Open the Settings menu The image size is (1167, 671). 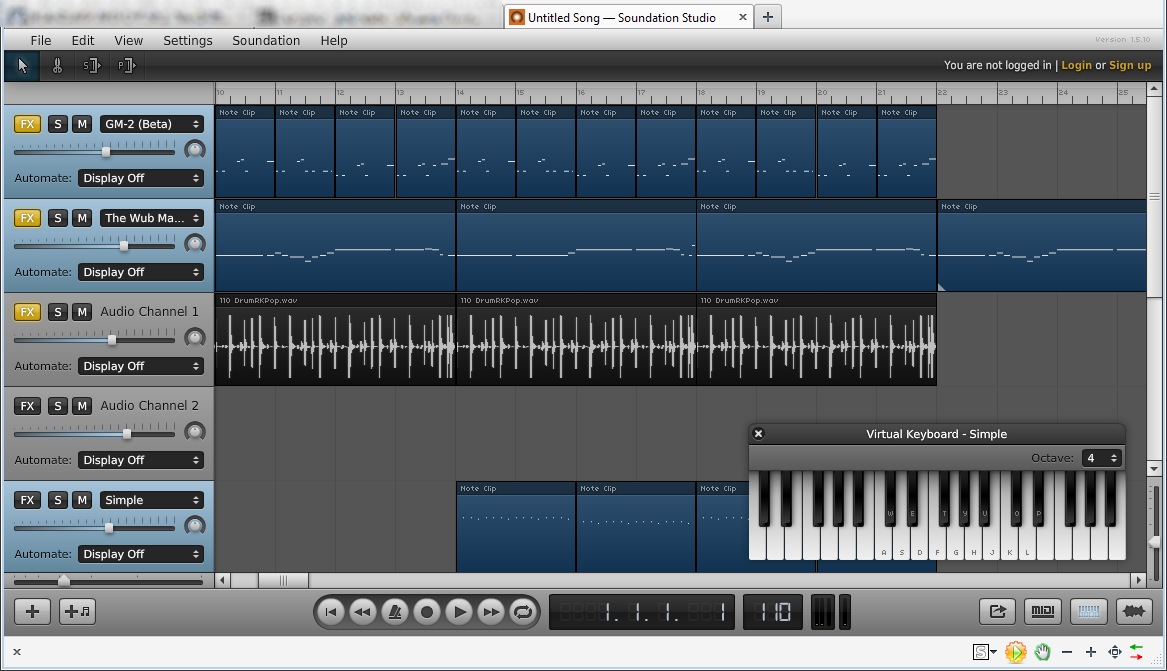[x=188, y=40]
